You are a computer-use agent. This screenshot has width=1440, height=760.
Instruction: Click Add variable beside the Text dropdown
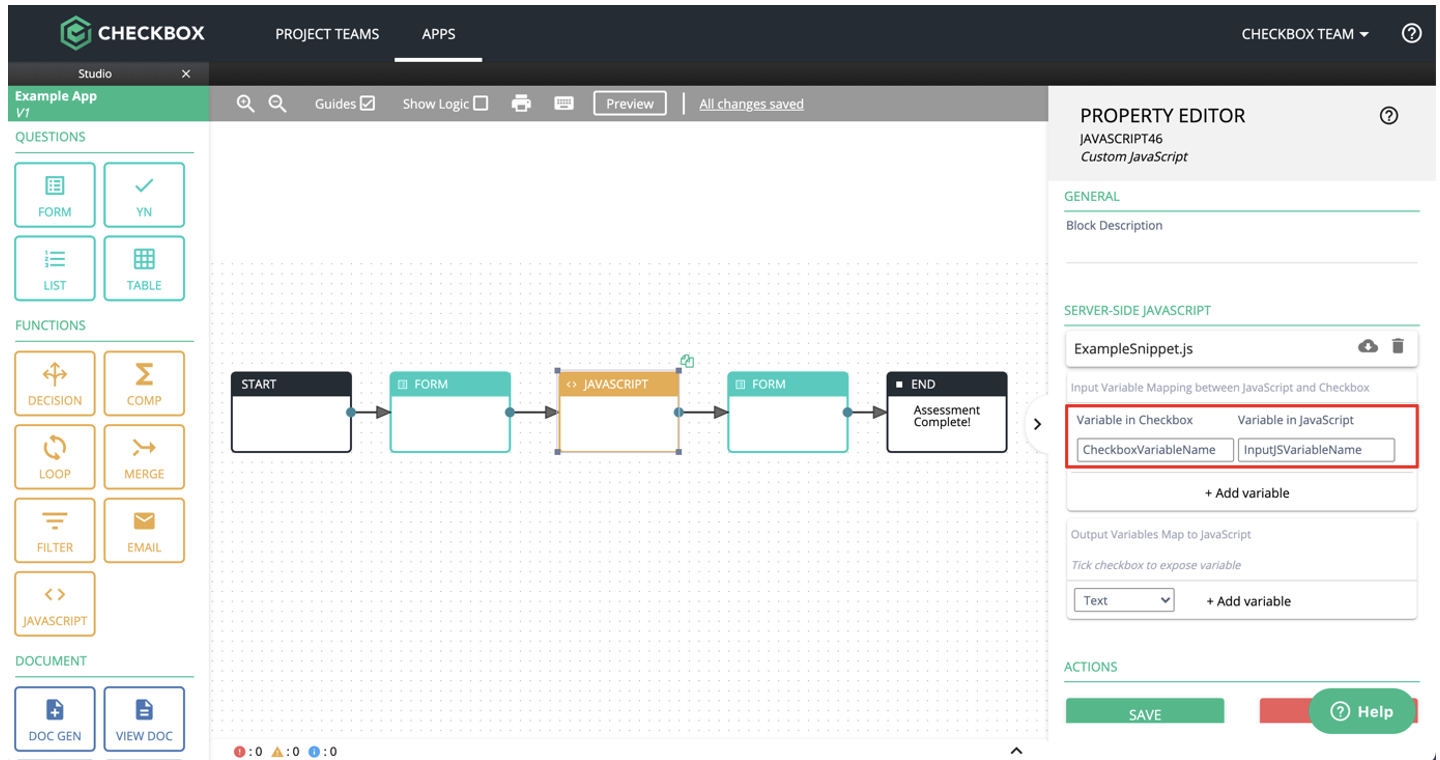[x=1248, y=601]
